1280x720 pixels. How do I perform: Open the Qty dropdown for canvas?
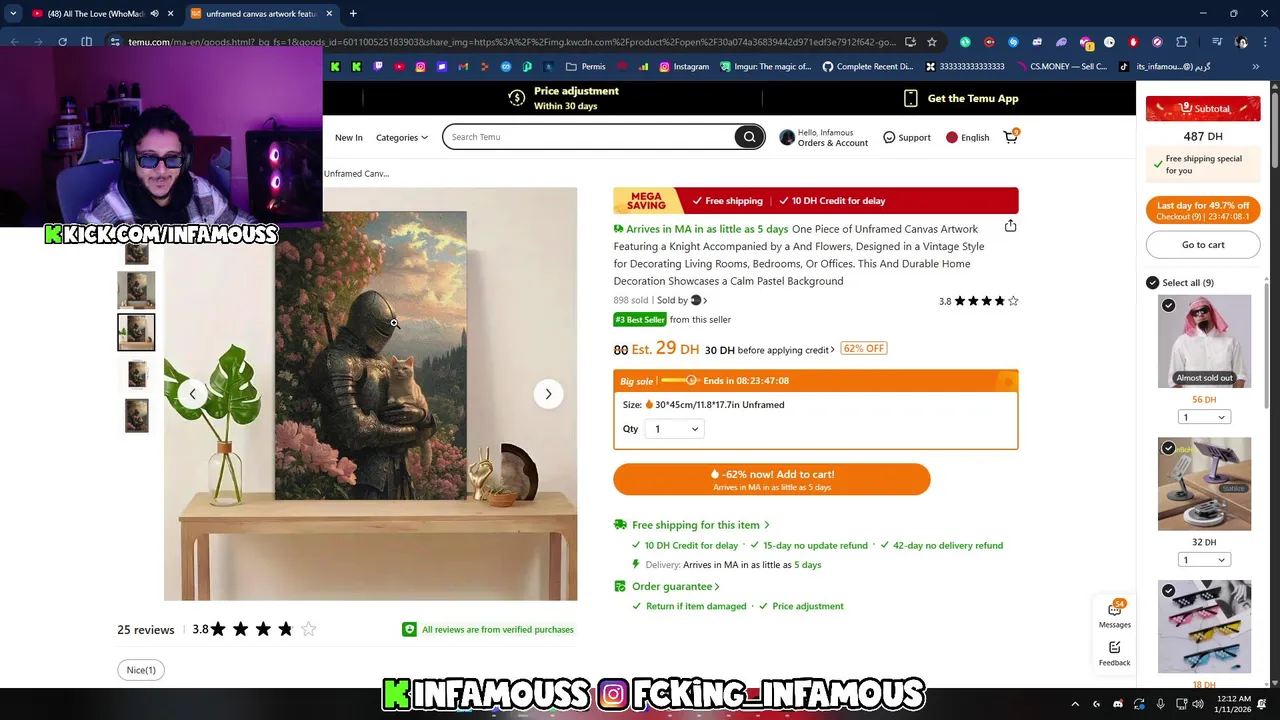[675, 429]
